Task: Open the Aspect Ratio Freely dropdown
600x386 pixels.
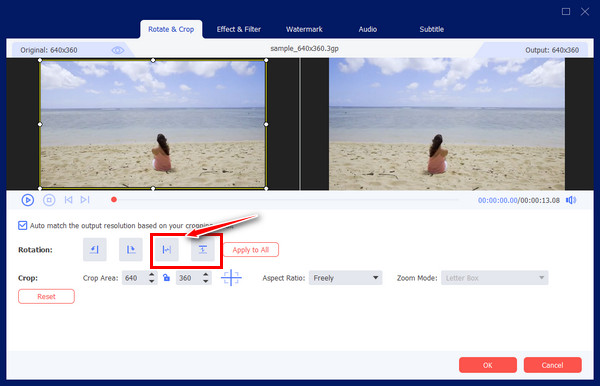Action: pyautogui.click(x=346, y=278)
